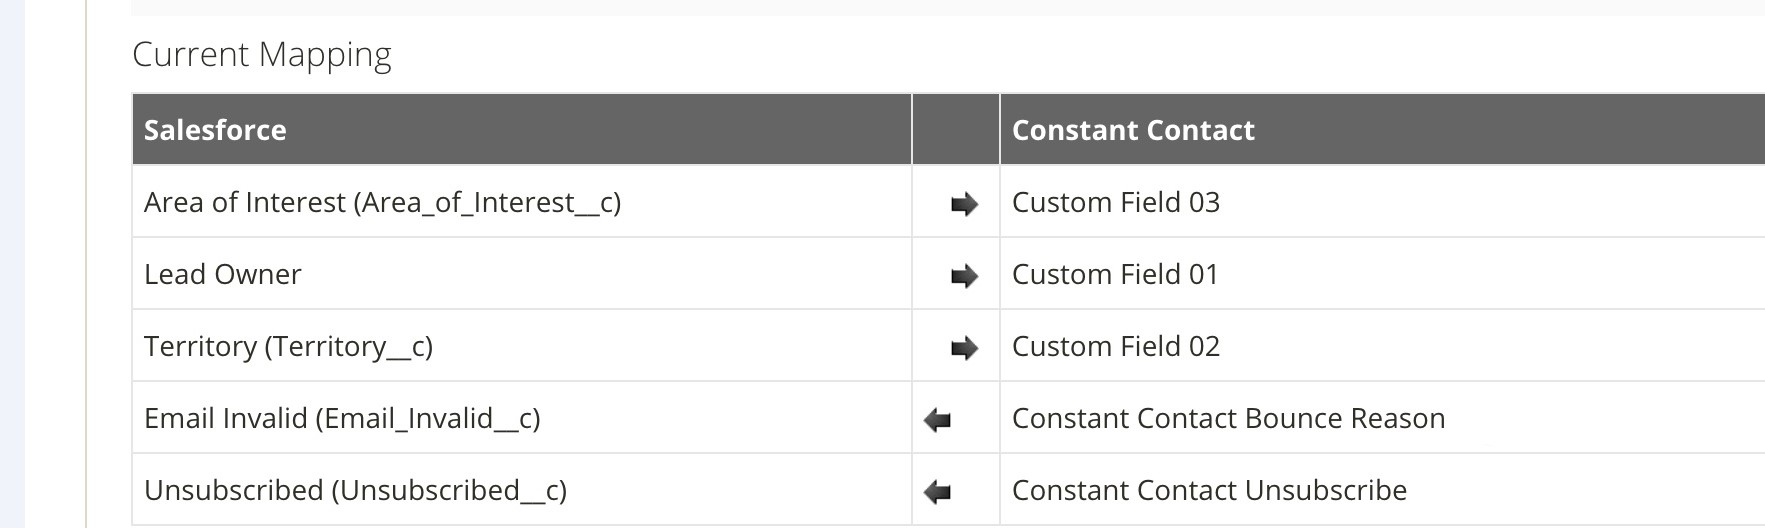1765x528 pixels.
Task: Click the Current Mapping heading
Action: [x=262, y=55]
